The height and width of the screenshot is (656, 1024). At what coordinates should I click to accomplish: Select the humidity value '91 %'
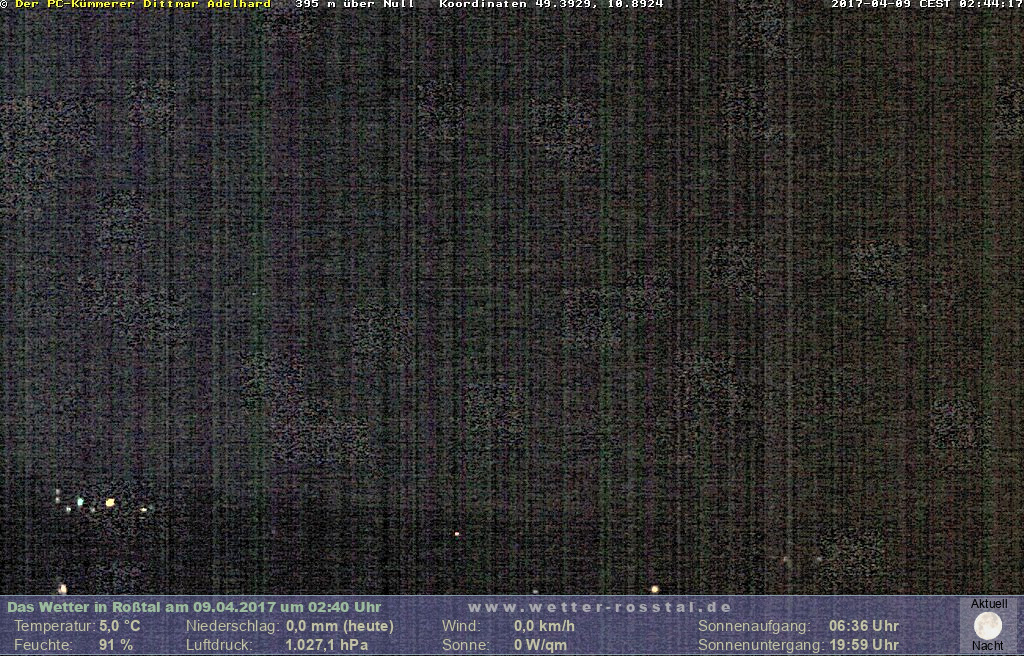pyautogui.click(x=116, y=645)
